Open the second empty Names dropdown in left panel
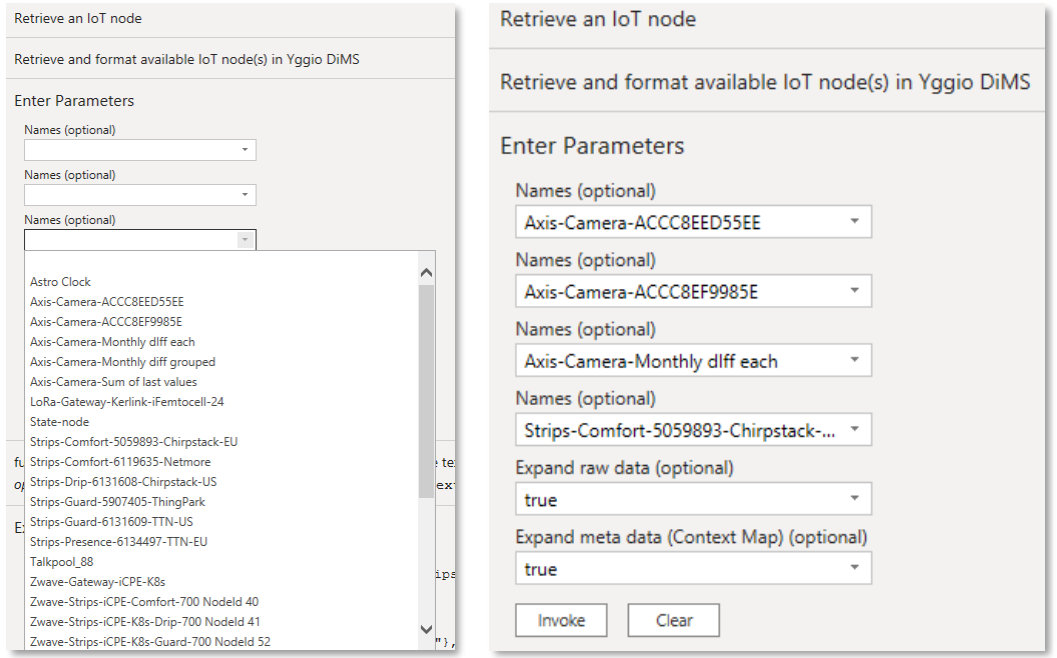 click(140, 195)
